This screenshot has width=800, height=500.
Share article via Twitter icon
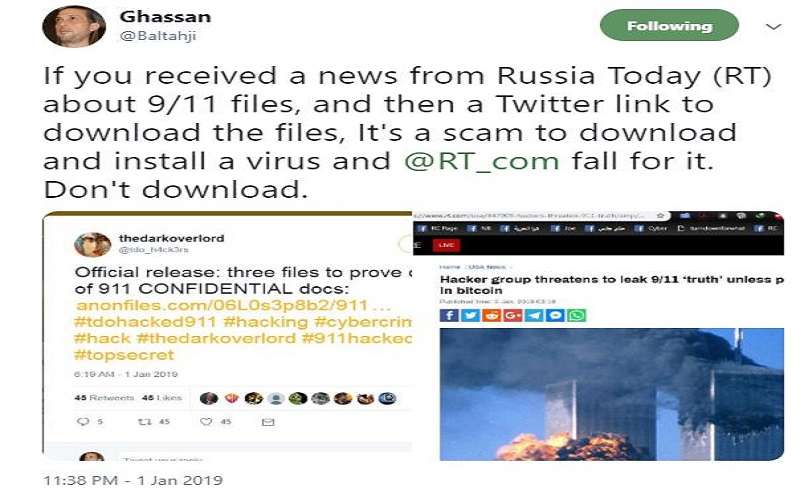click(x=470, y=315)
